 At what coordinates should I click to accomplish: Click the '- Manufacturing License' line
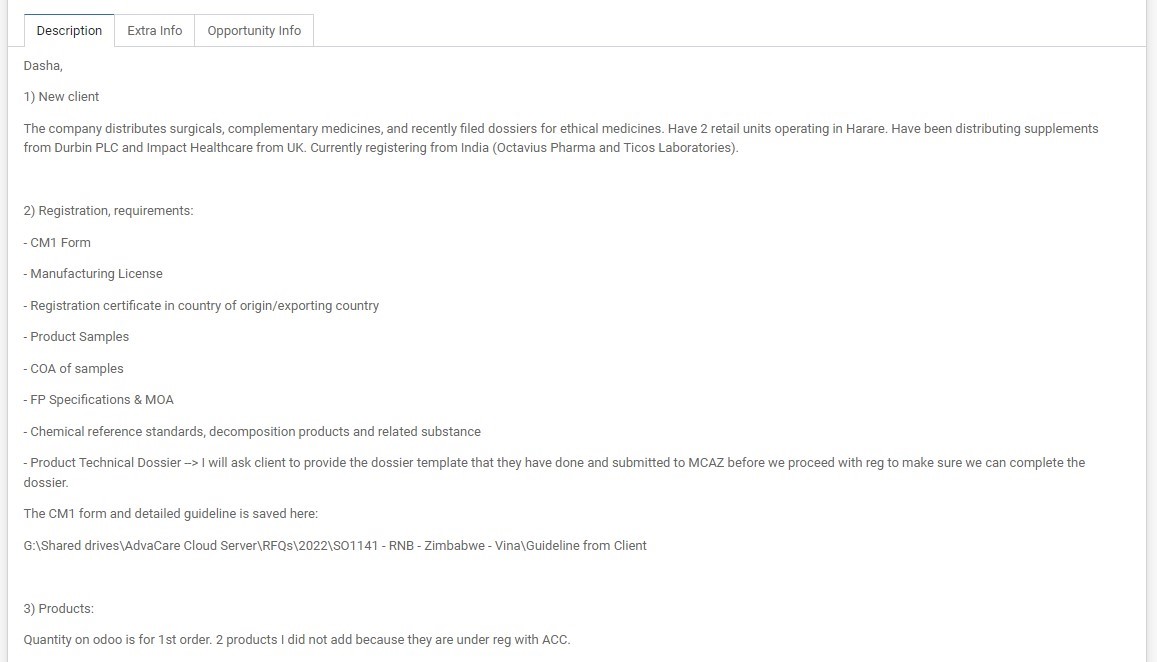pyautogui.click(x=93, y=274)
